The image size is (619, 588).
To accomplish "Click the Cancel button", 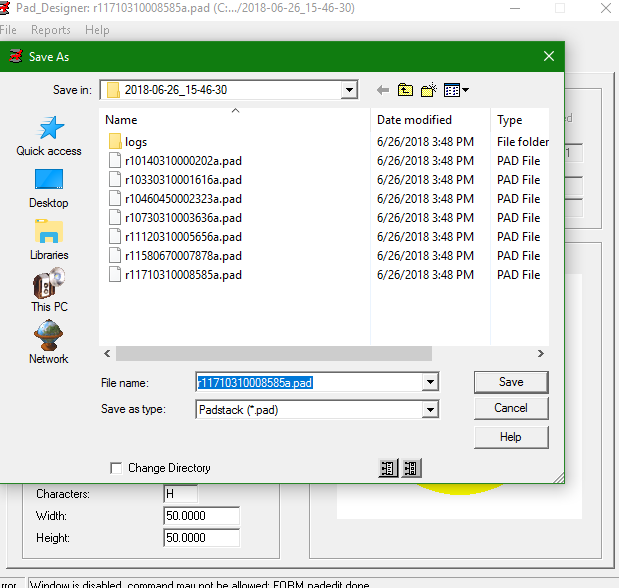I will click(511, 408).
